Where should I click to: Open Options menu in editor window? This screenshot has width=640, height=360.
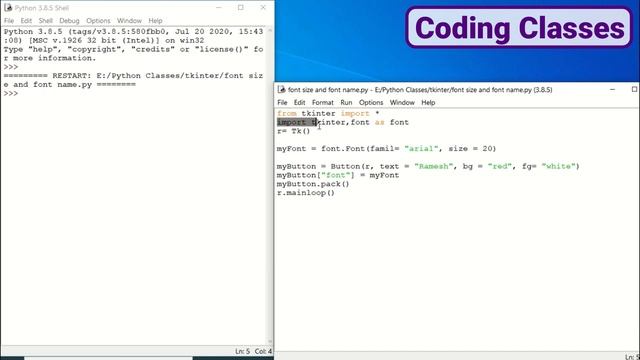coord(371,102)
